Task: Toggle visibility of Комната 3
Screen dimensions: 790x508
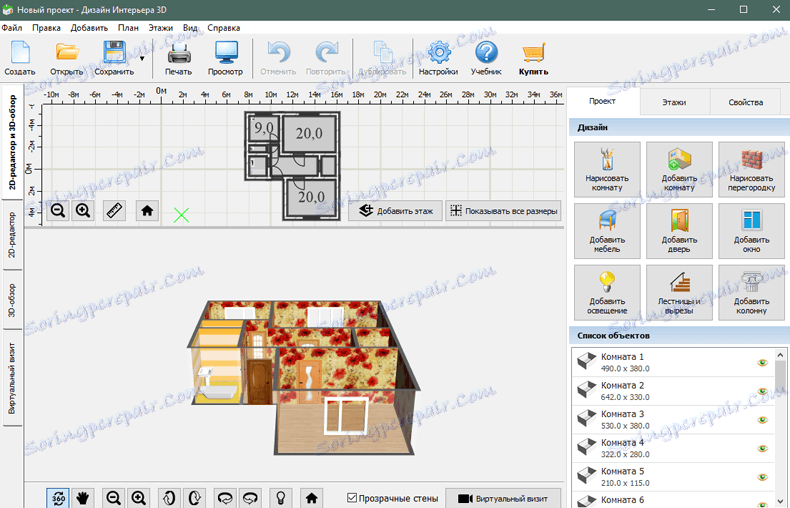Action: pos(762,420)
